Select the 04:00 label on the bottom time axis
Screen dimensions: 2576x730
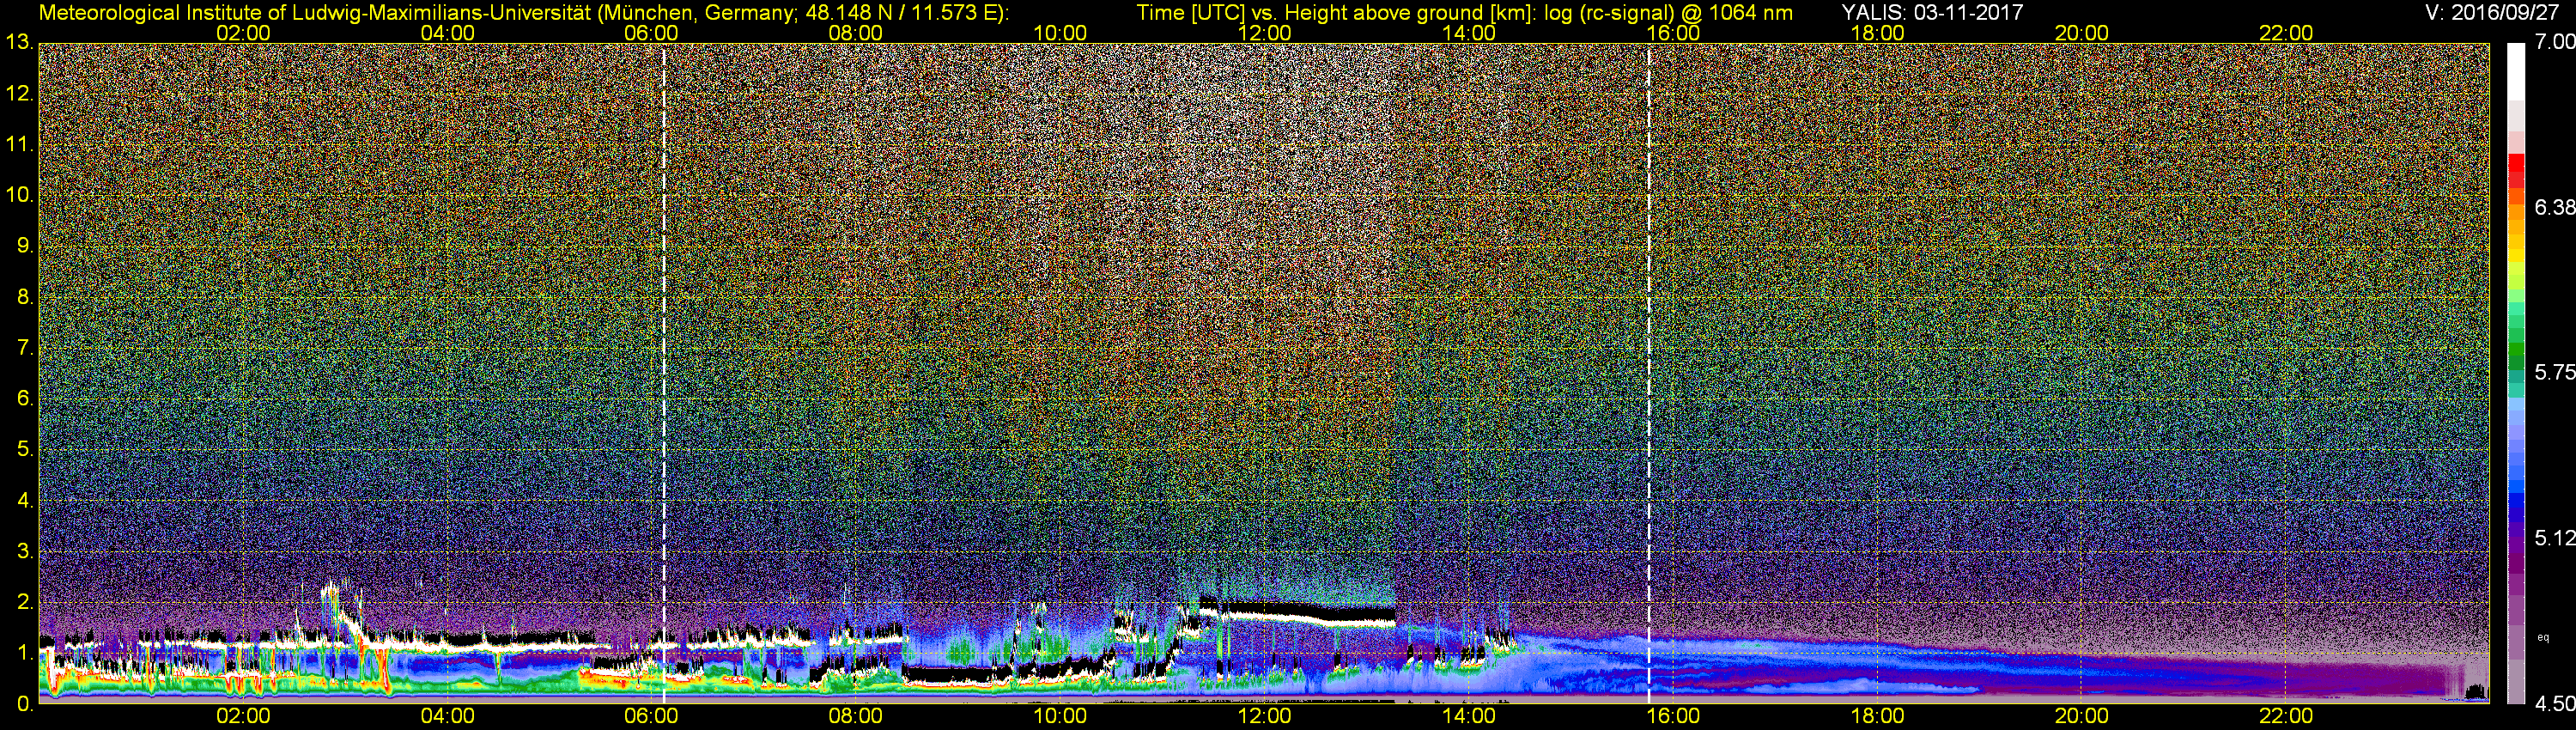[447, 717]
